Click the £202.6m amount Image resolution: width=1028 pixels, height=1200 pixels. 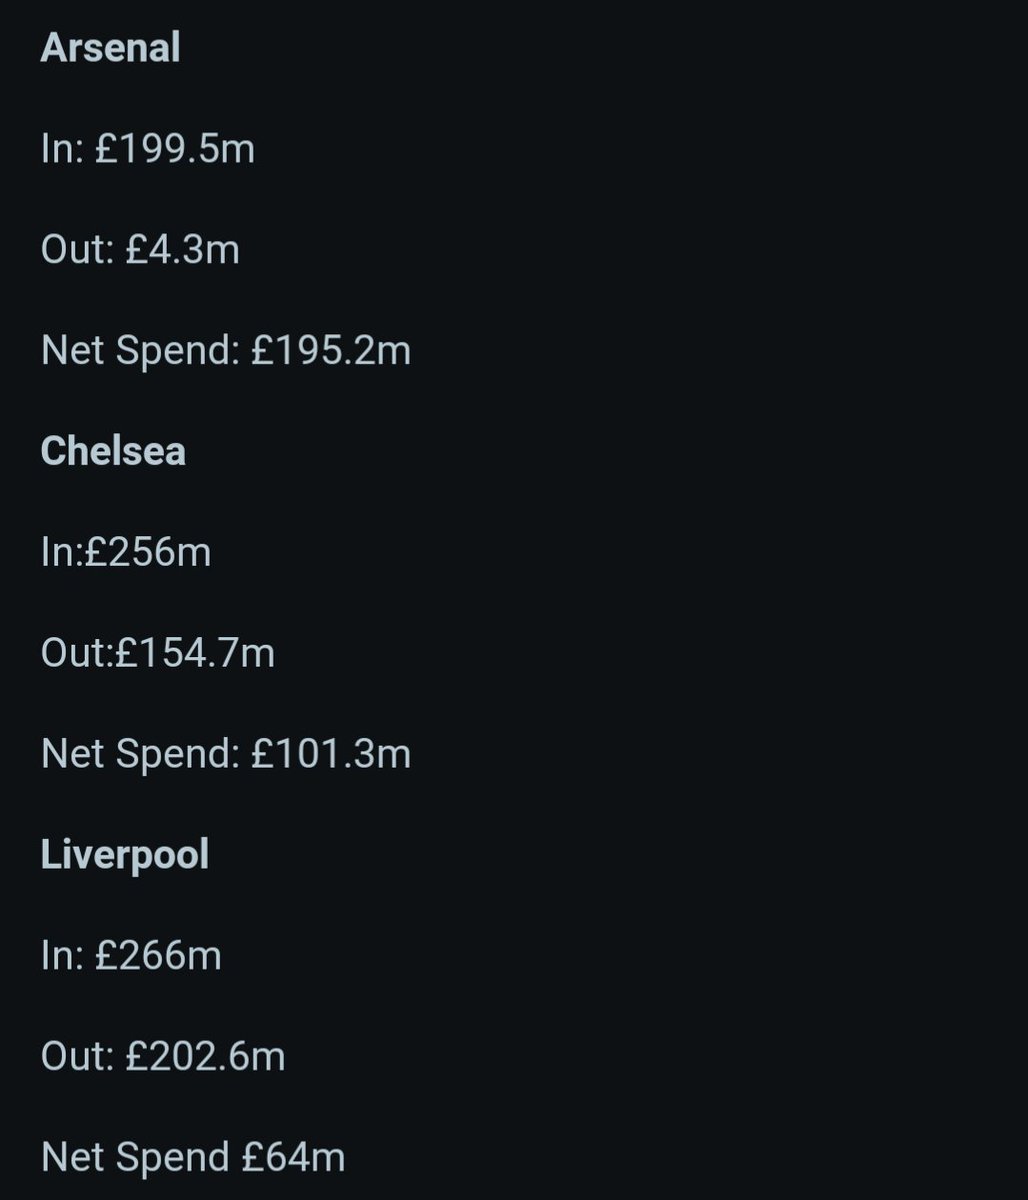(x=205, y=1056)
